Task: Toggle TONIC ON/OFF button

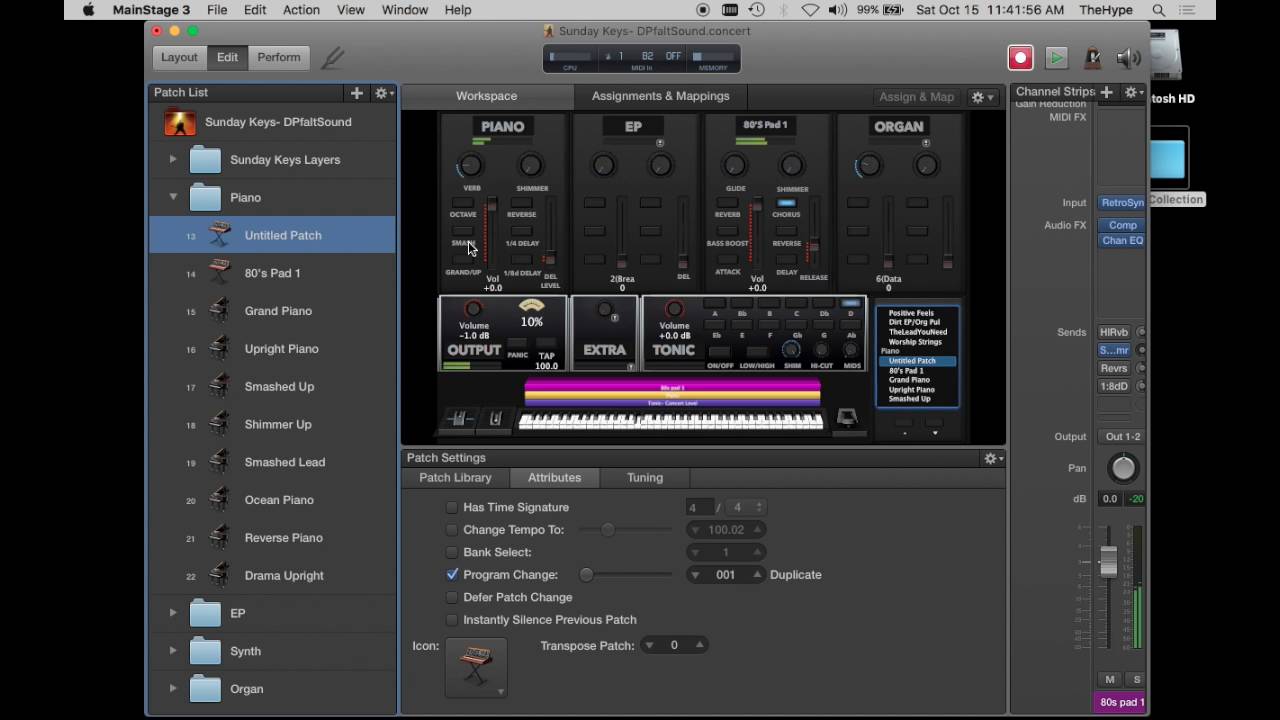Action: (x=719, y=352)
